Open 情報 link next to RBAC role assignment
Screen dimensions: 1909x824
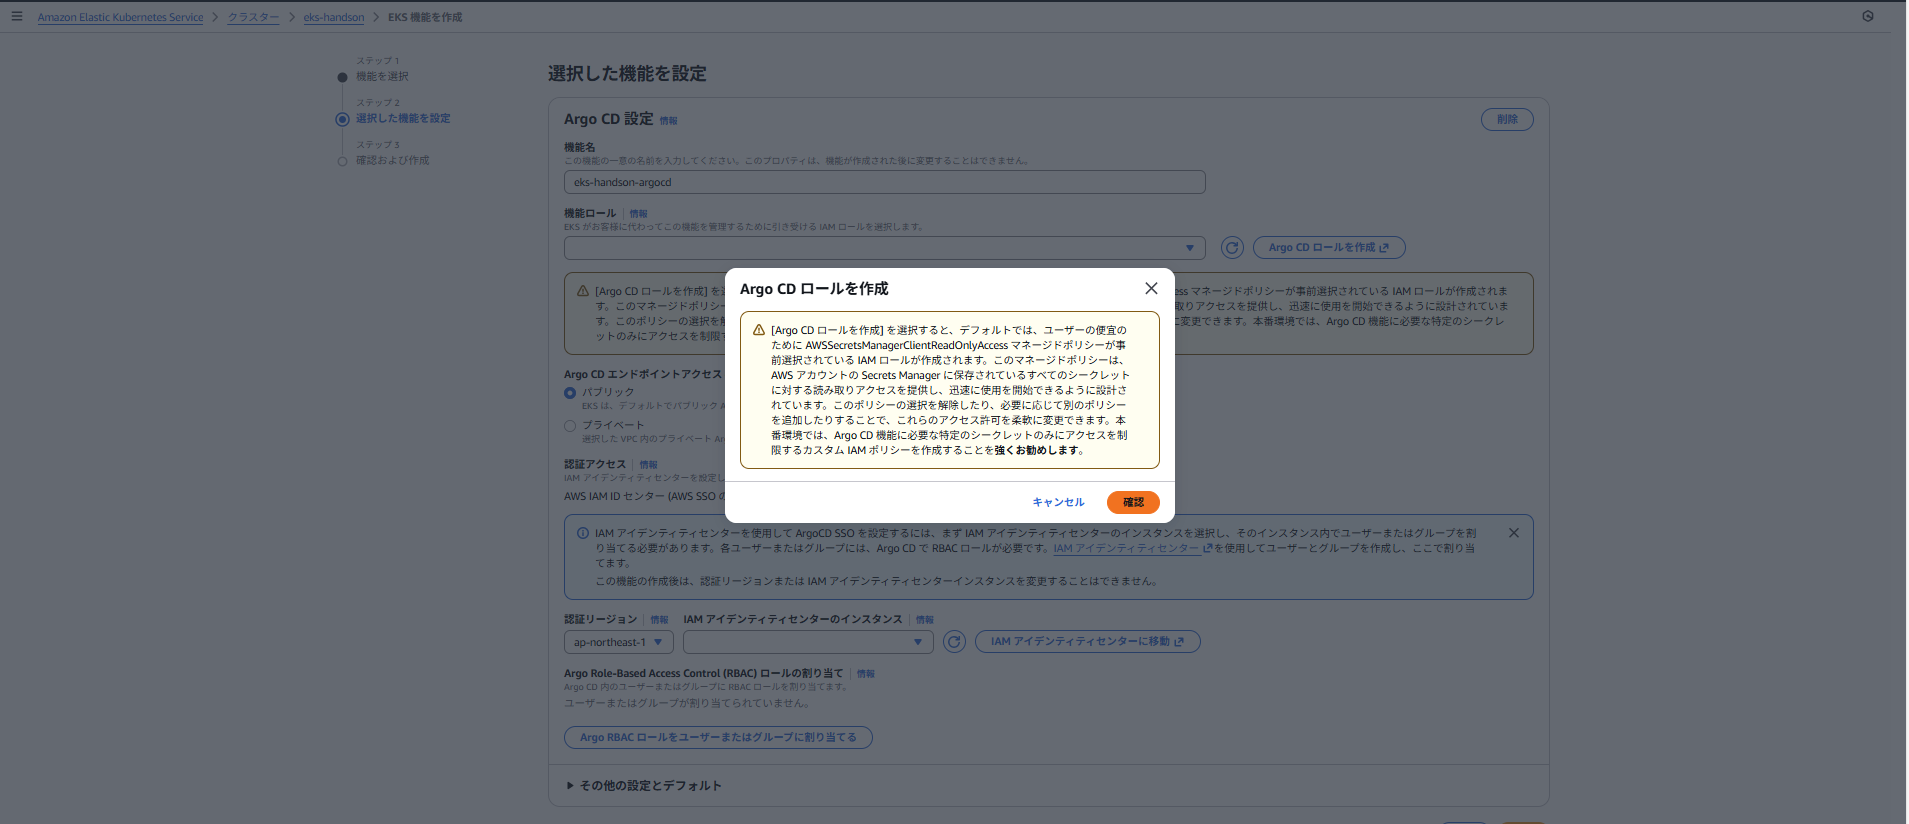click(865, 674)
